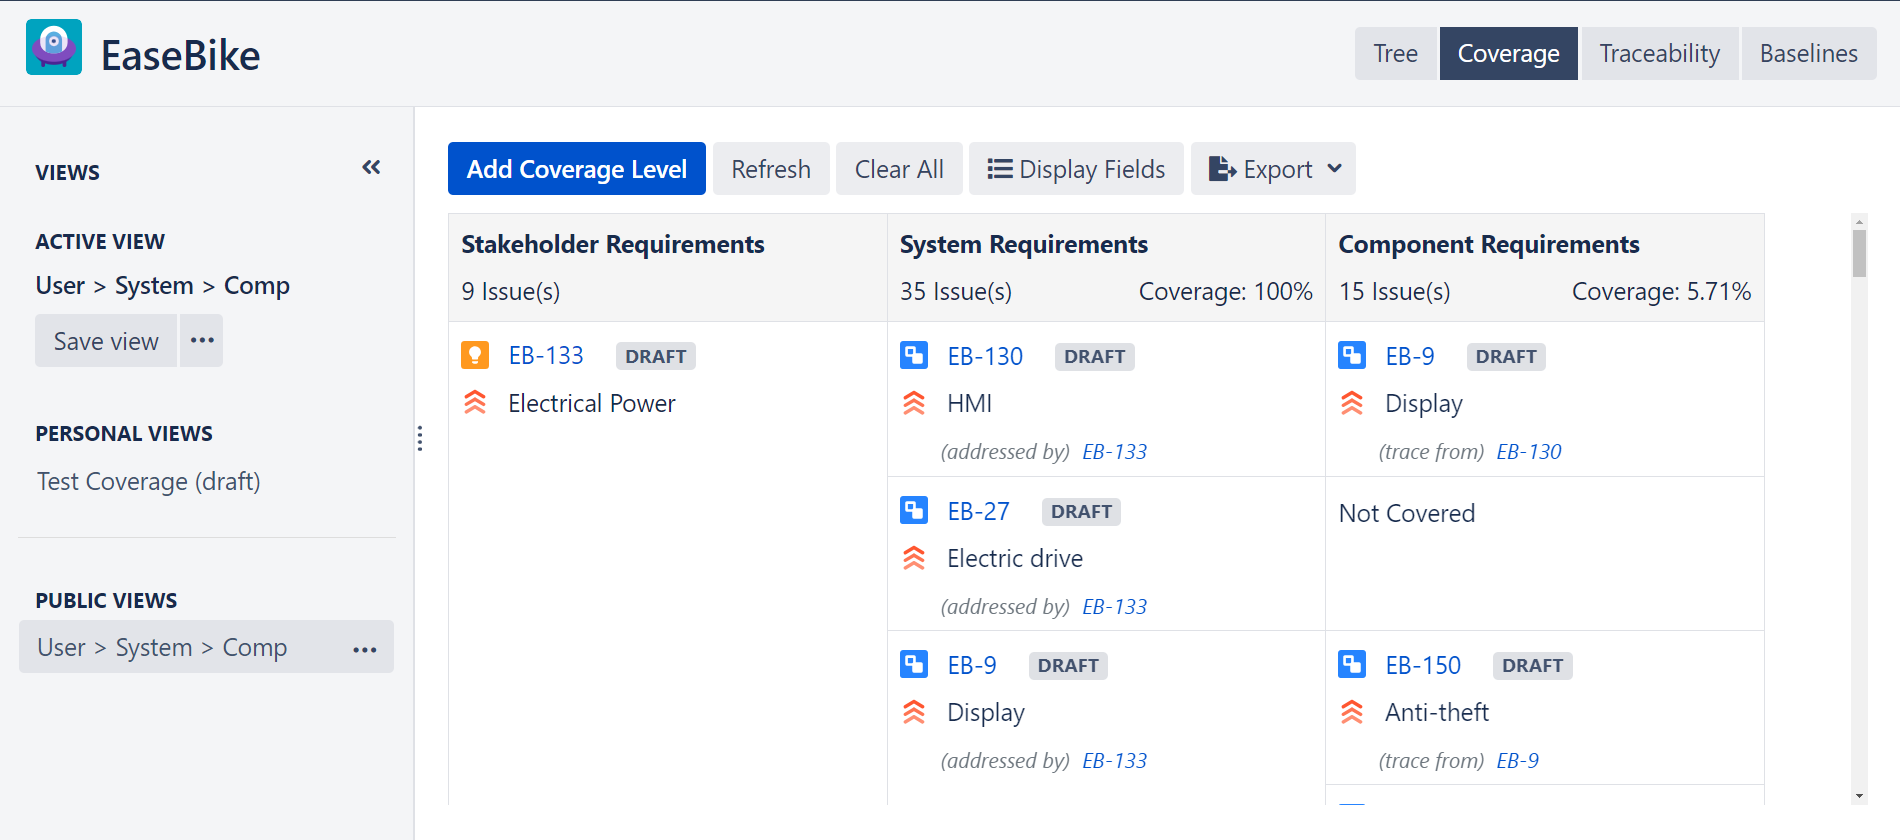1900x840 pixels.
Task: Click Add Coverage Level button
Action: pyautogui.click(x=577, y=169)
